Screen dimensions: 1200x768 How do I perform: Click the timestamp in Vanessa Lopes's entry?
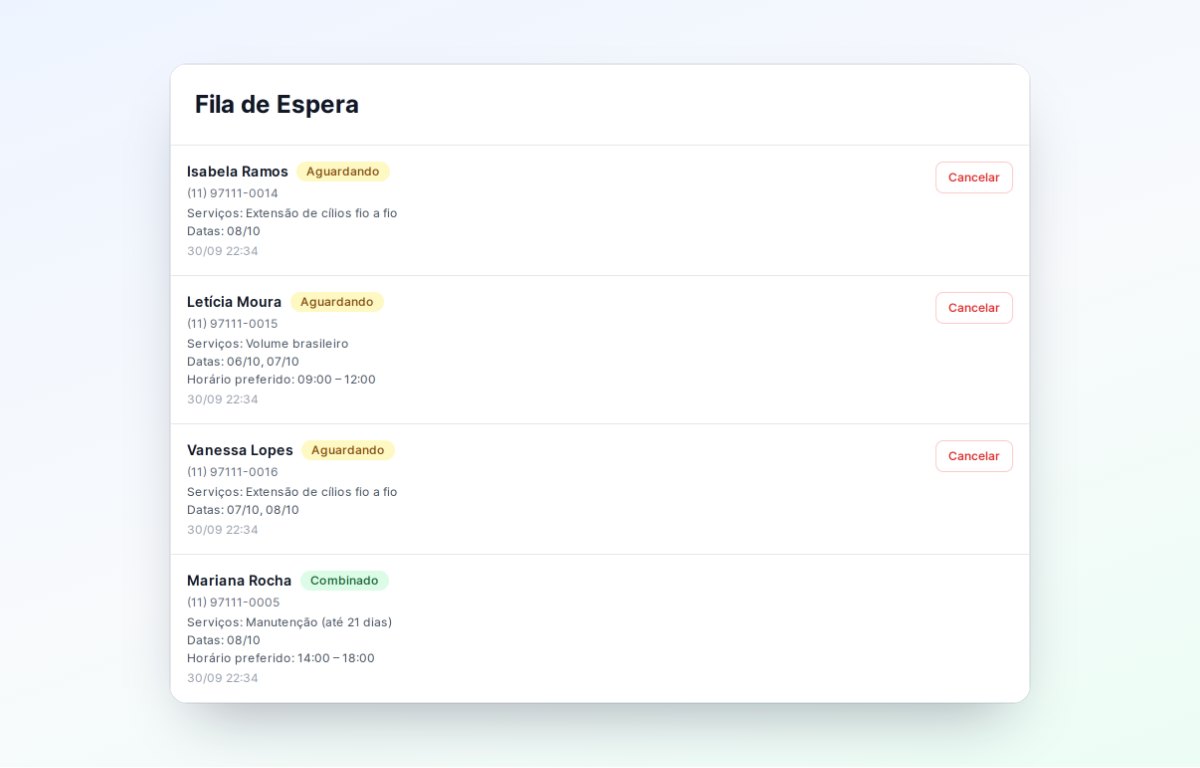(x=223, y=530)
